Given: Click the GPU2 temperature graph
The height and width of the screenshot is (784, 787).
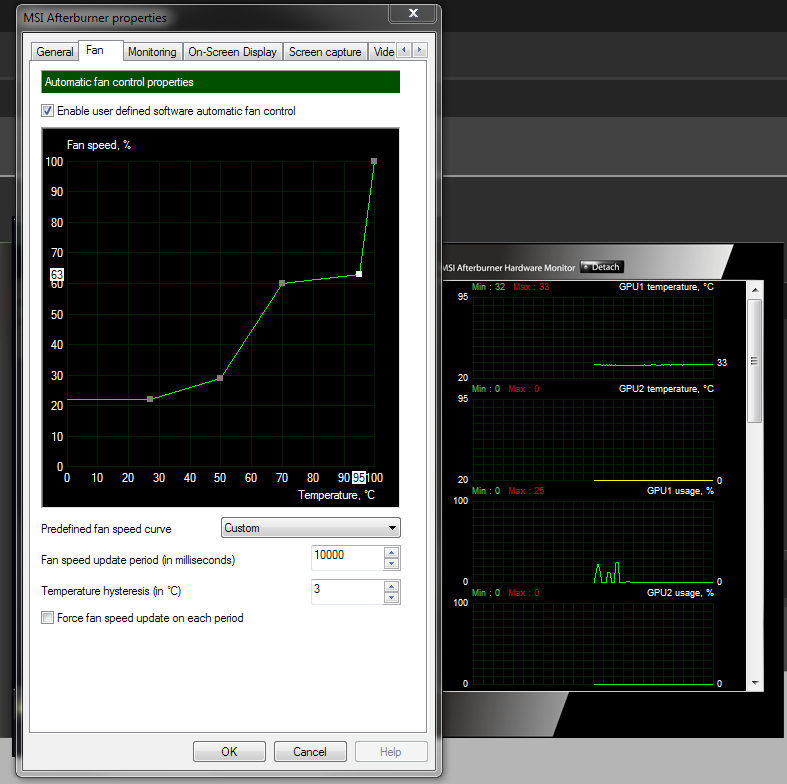Looking at the screenshot, I should coord(593,440).
